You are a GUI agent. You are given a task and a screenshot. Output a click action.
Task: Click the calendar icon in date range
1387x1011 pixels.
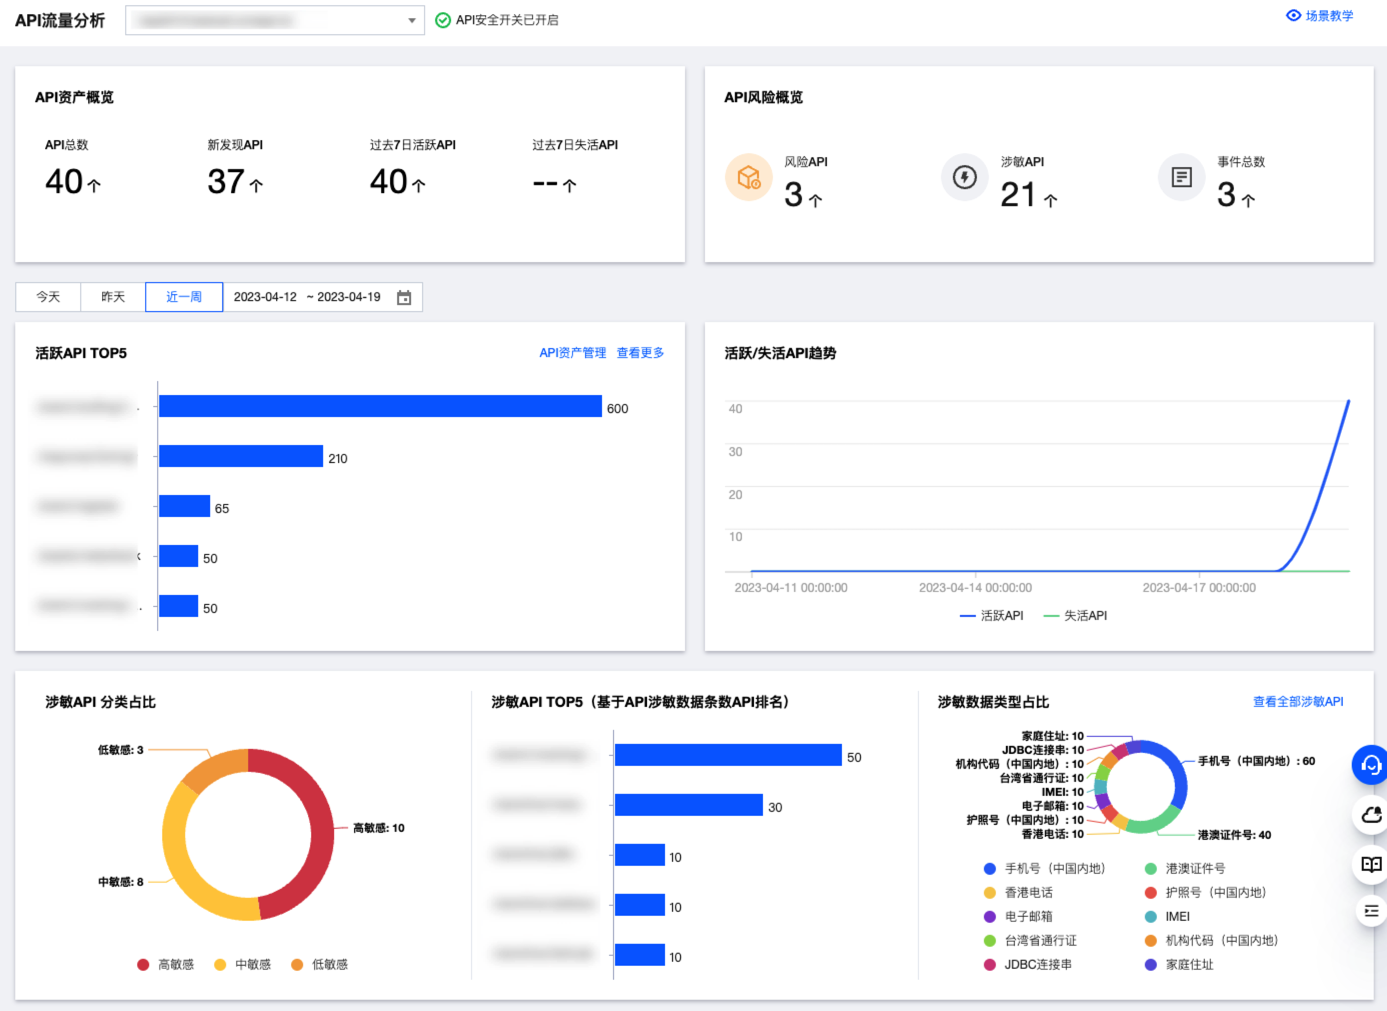pos(404,298)
